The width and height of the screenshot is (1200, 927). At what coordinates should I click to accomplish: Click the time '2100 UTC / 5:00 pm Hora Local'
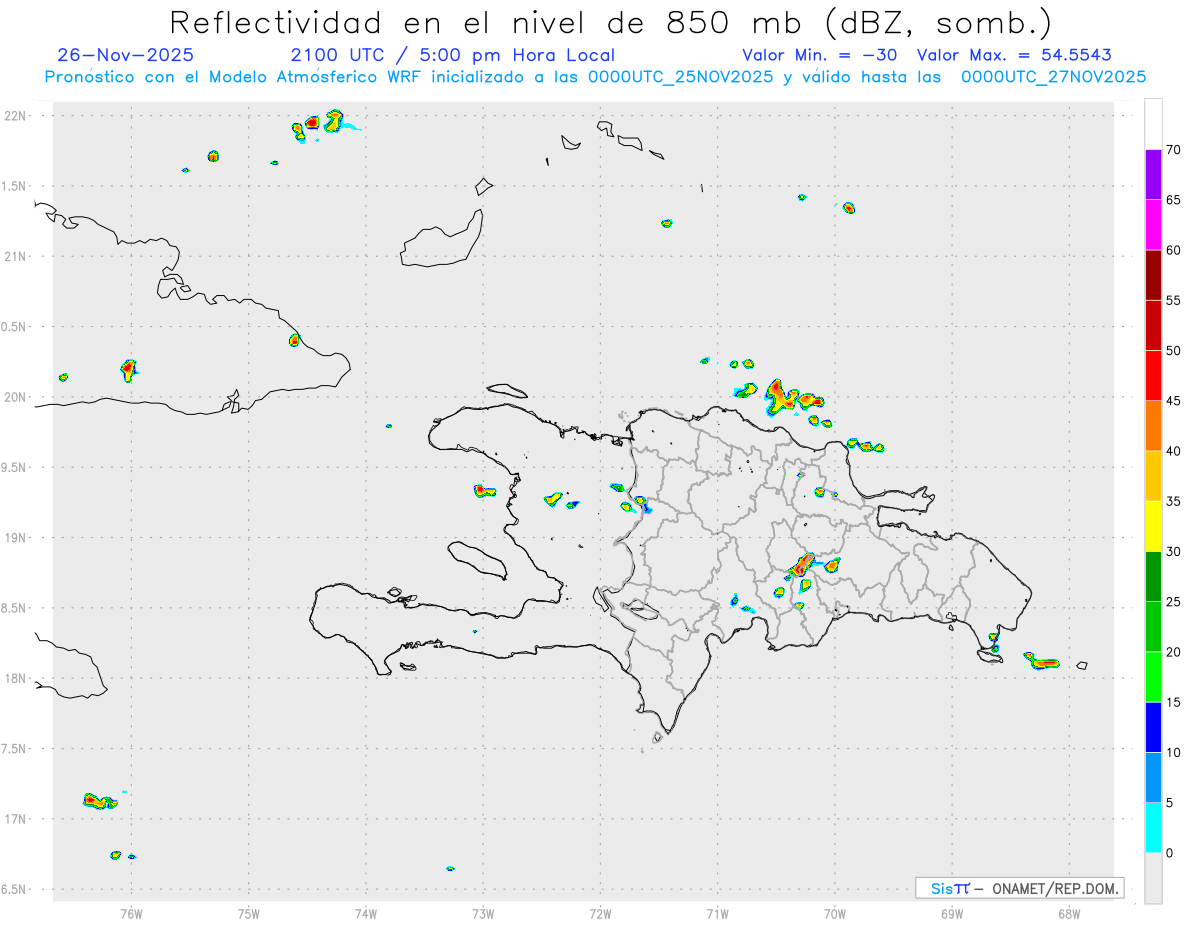click(452, 55)
